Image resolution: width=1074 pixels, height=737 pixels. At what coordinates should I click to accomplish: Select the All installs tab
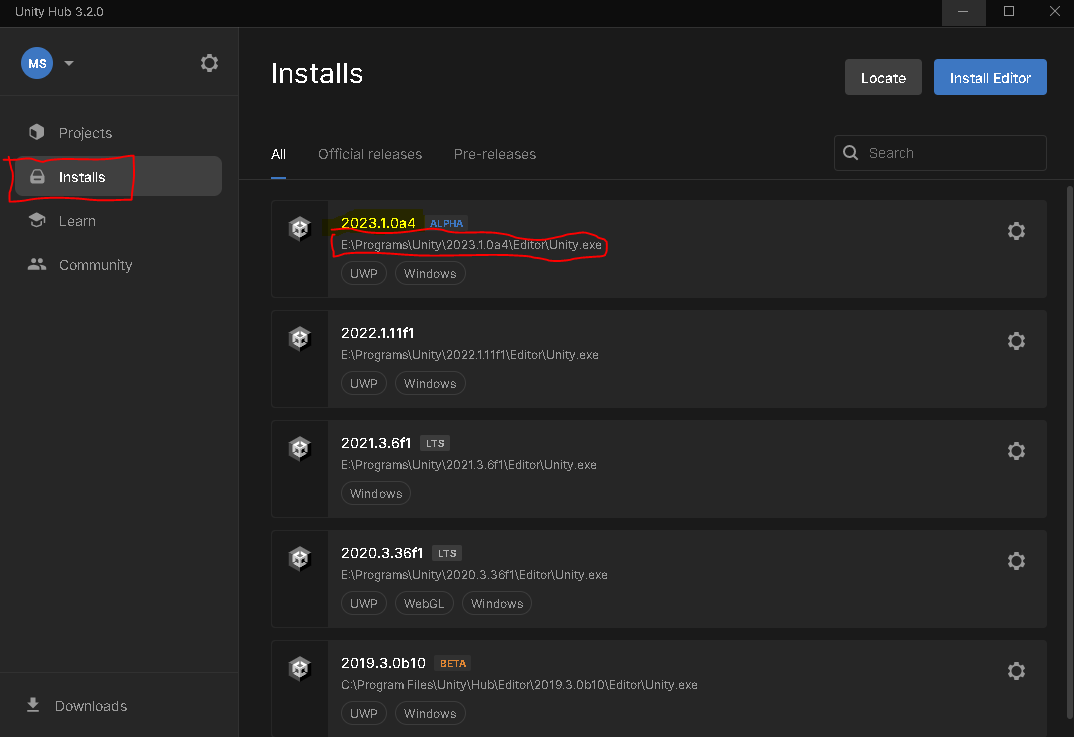click(278, 154)
